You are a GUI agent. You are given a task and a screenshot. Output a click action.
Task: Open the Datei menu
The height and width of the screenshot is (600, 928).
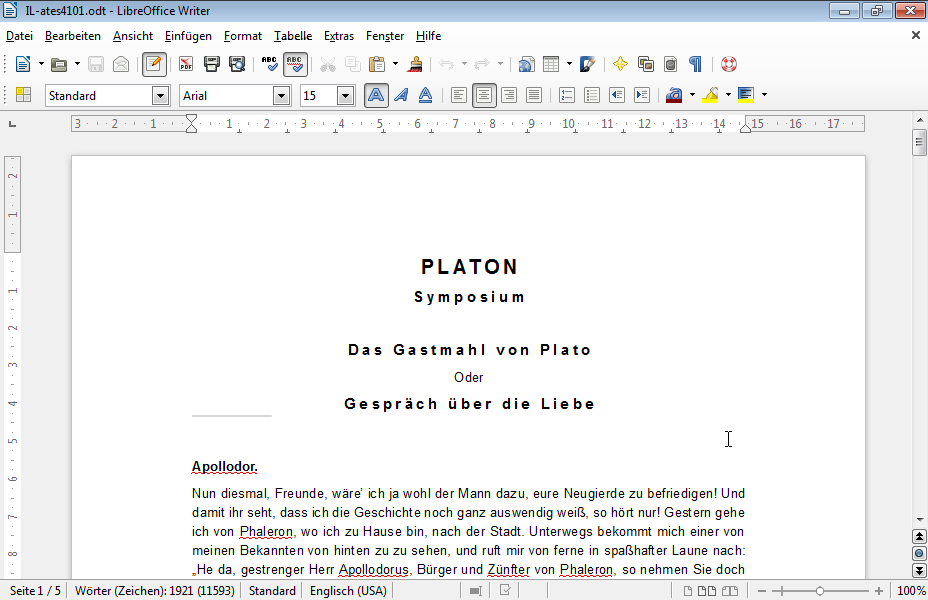point(20,36)
